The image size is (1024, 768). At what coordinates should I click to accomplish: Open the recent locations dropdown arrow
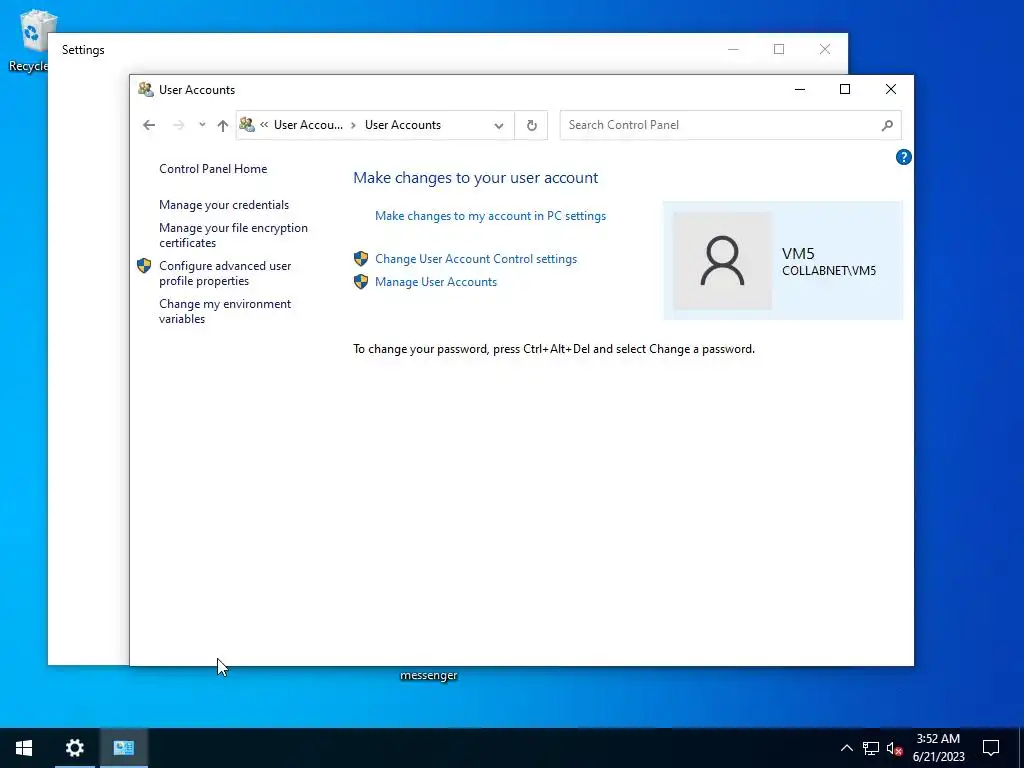[202, 125]
